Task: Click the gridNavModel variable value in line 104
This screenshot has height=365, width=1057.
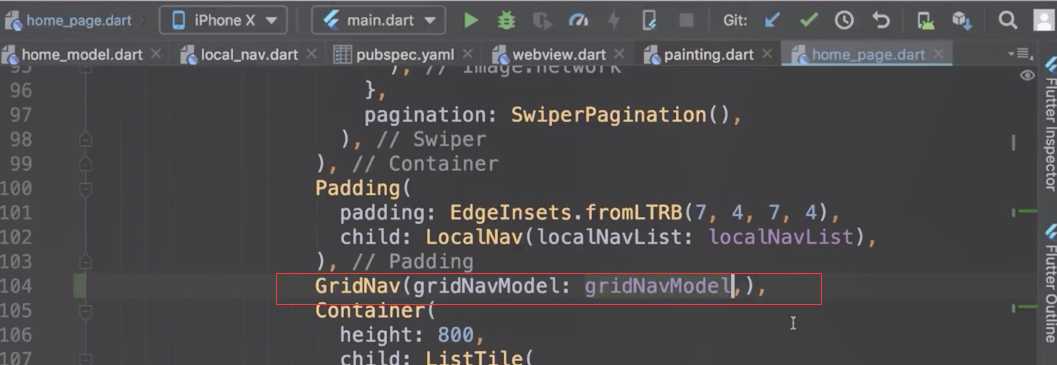Action: pos(658,287)
